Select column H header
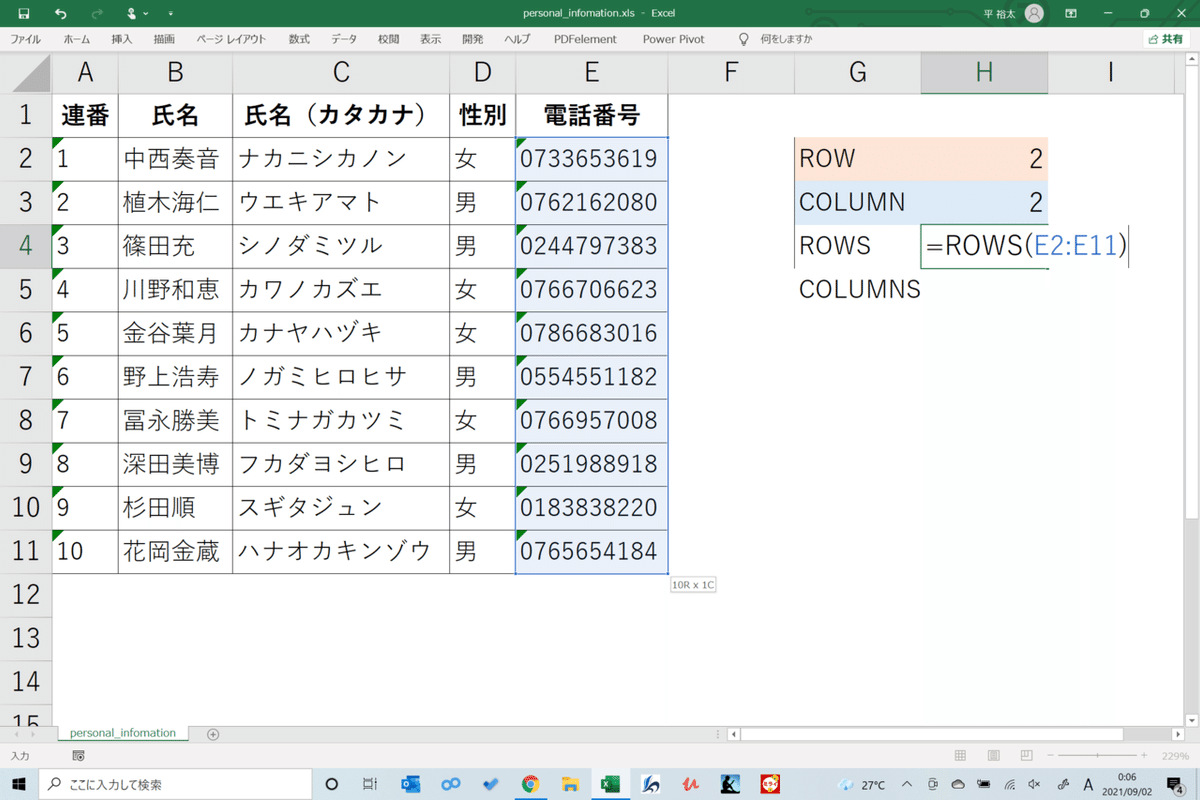Image resolution: width=1200 pixels, height=800 pixels. pyautogui.click(x=984, y=72)
